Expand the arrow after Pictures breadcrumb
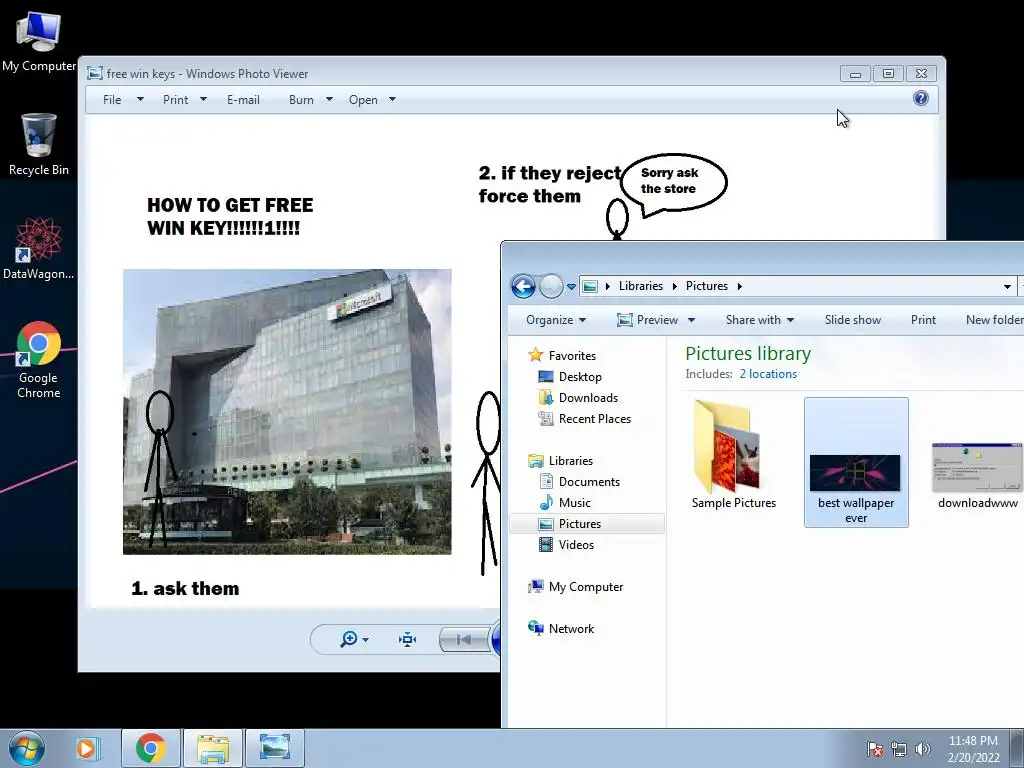Viewport: 1024px width, 768px height. coord(739,287)
